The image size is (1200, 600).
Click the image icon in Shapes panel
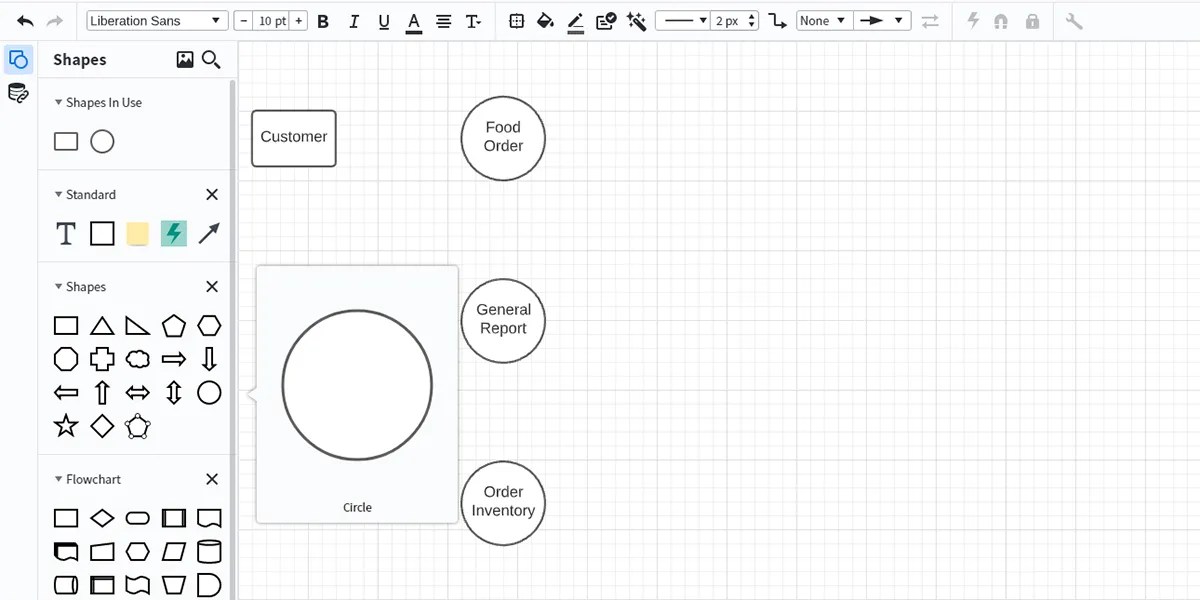point(184,59)
